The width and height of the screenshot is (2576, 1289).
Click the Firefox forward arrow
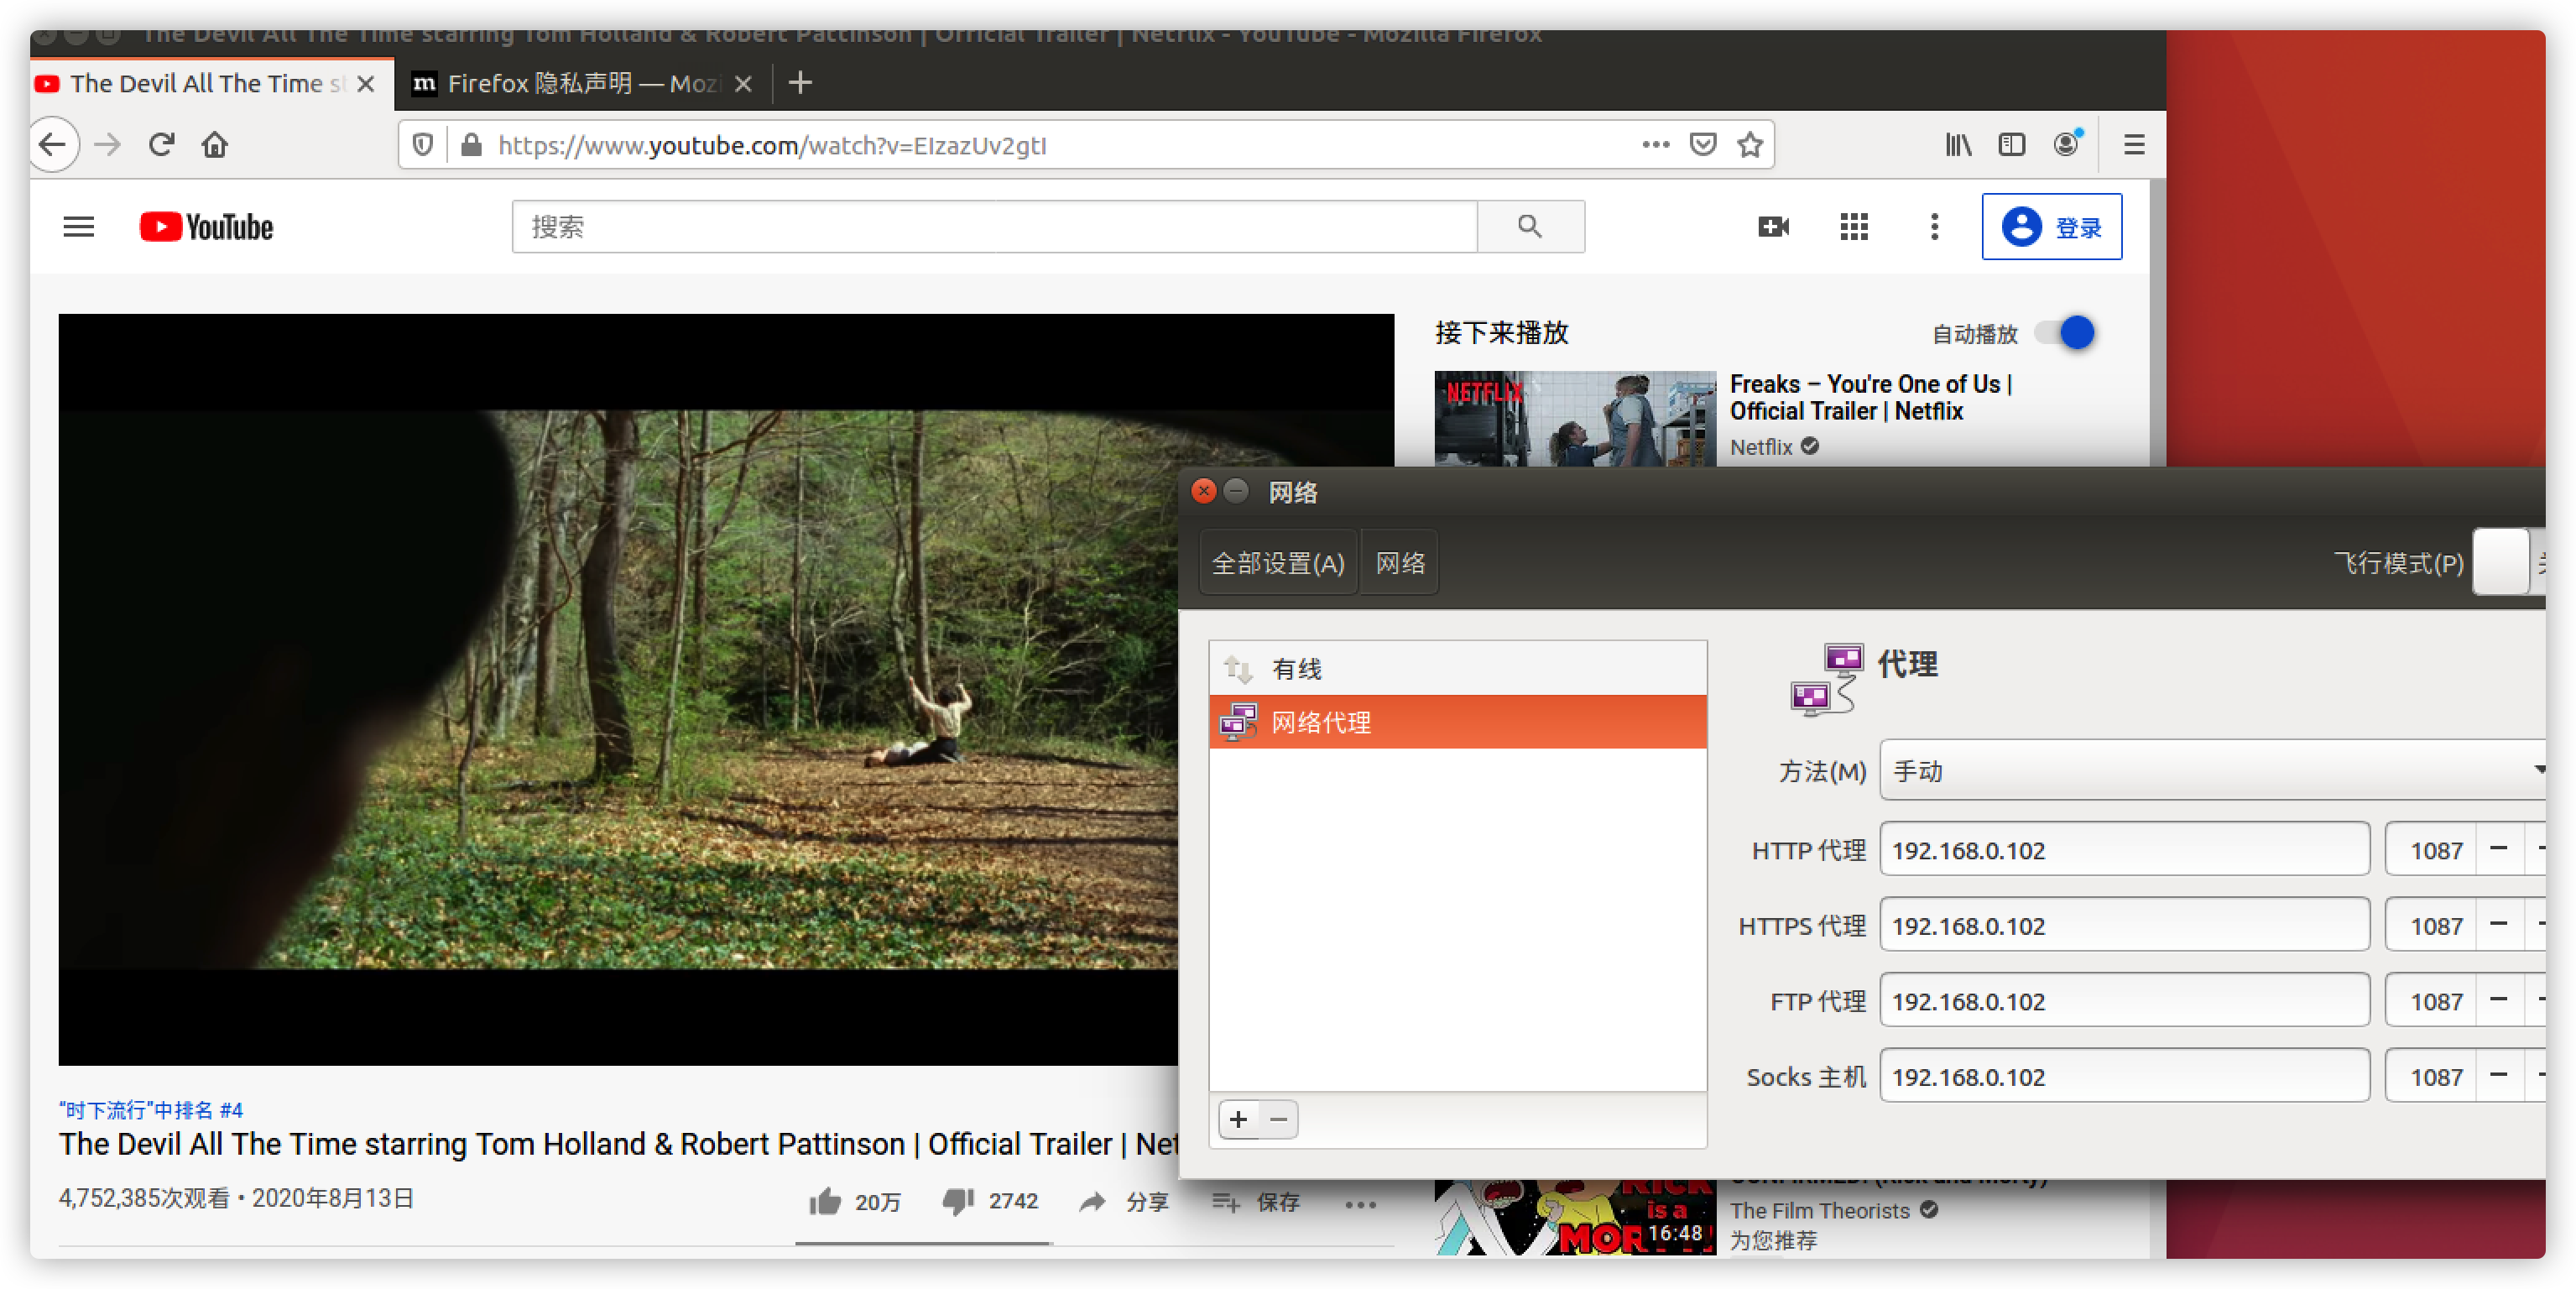tap(108, 145)
